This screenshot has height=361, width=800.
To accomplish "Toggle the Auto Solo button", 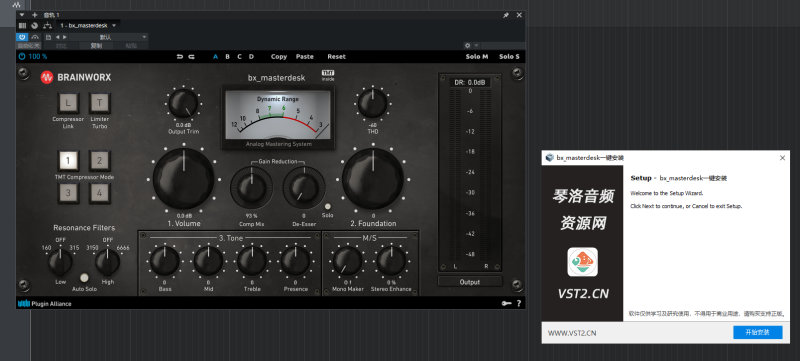I will point(84,277).
